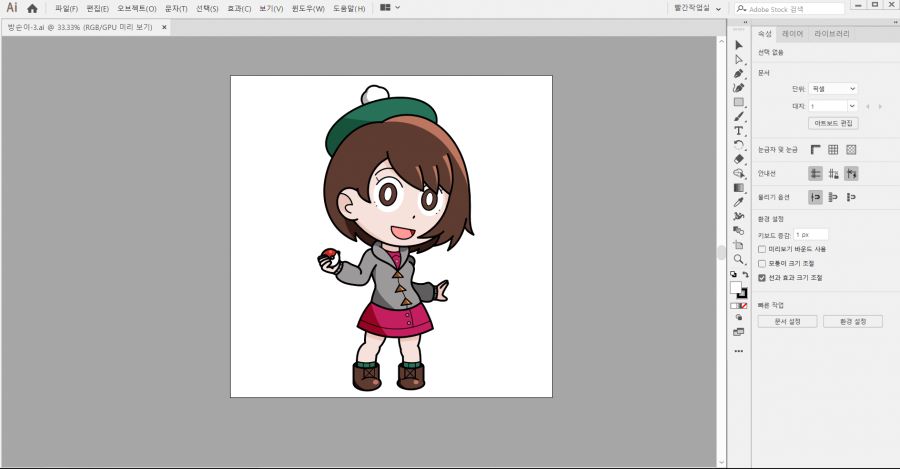This screenshot has height=469, width=900.
Task: Toggle the grid display icon
Action: click(832, 150)
